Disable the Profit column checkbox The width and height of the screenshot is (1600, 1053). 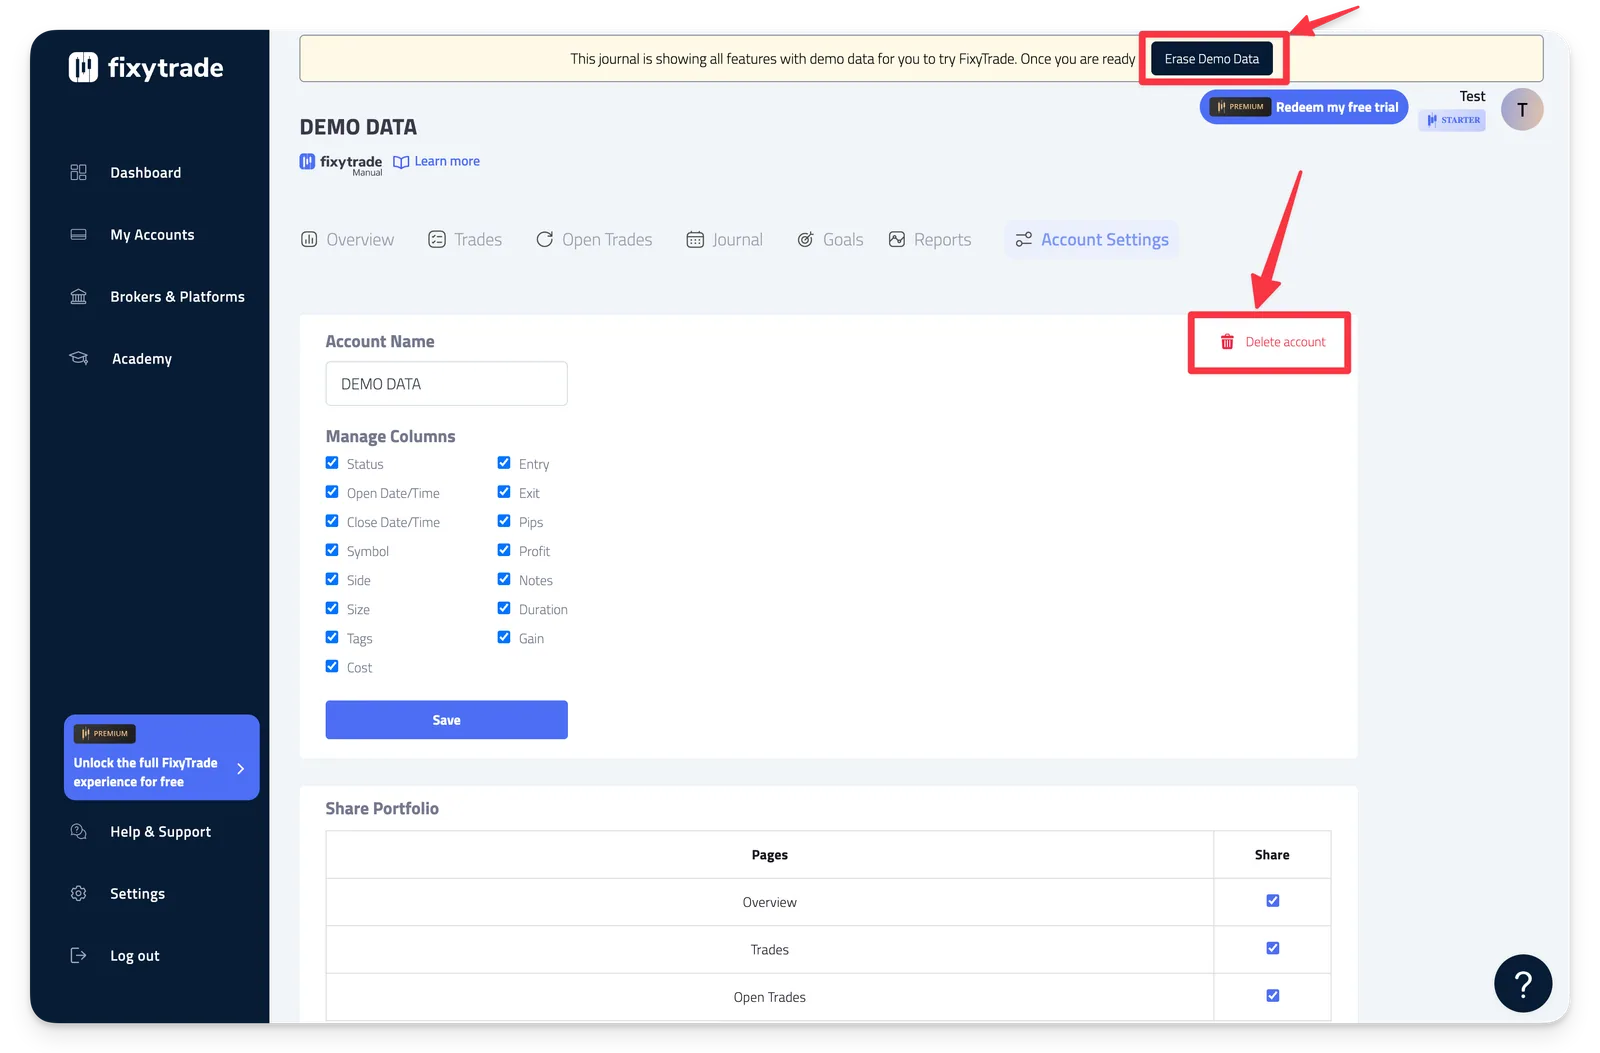pos(504,550)
